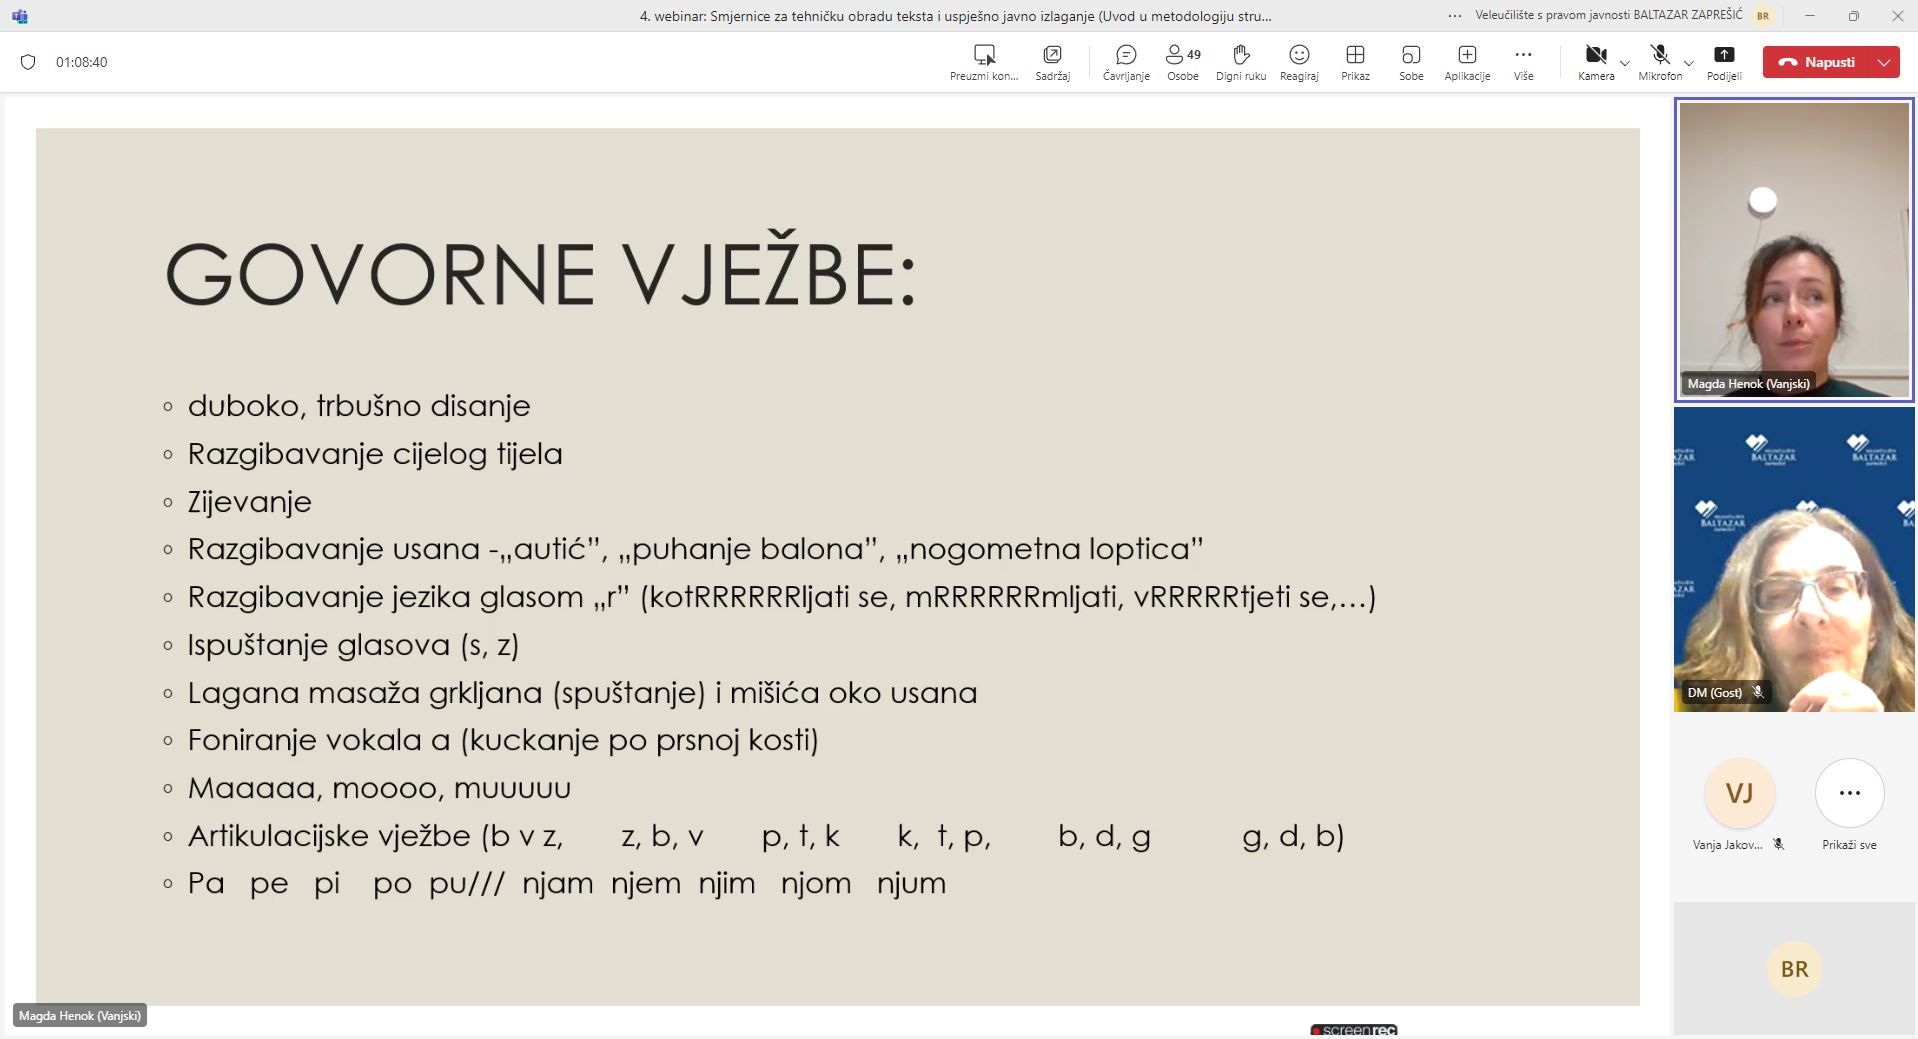Expand the Kamera options chevron

[1625, 62]
